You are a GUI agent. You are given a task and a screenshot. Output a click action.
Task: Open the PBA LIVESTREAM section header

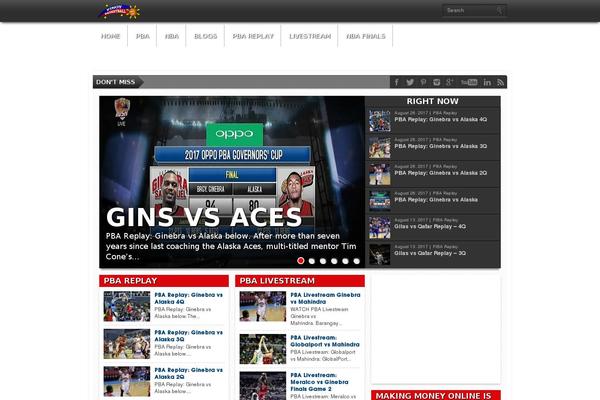pyautogui.click(x=300, y=281)
